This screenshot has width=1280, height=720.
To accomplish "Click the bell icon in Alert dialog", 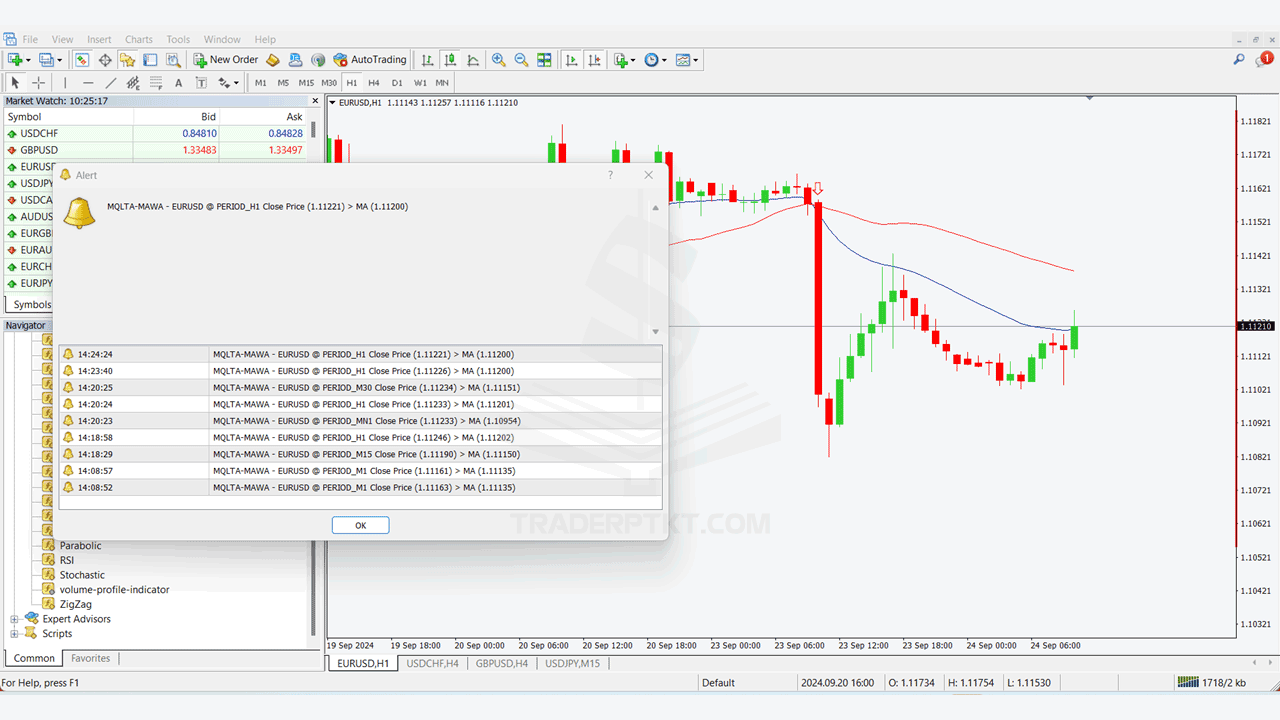I will (x=79, y=212).
